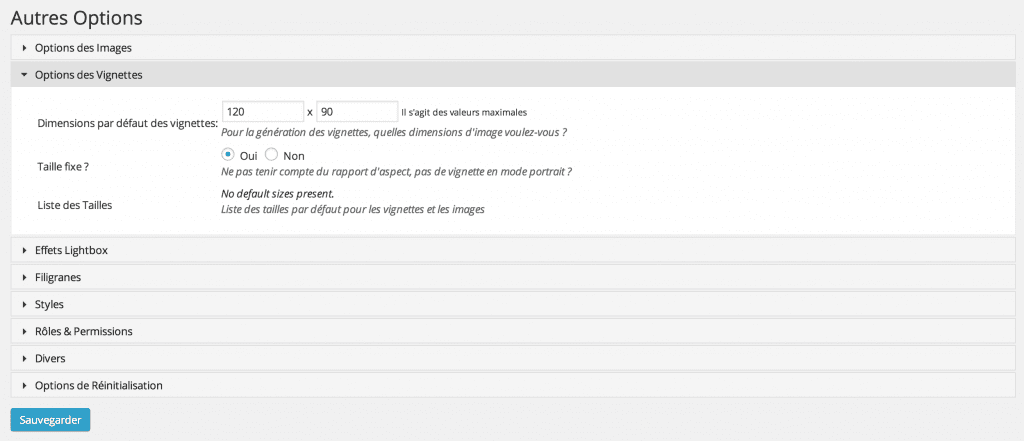Collapse the Options des Vignettes arrow
Image resolution: width=1024 pixels, height=441 pixels.
[x=24, y=75]
